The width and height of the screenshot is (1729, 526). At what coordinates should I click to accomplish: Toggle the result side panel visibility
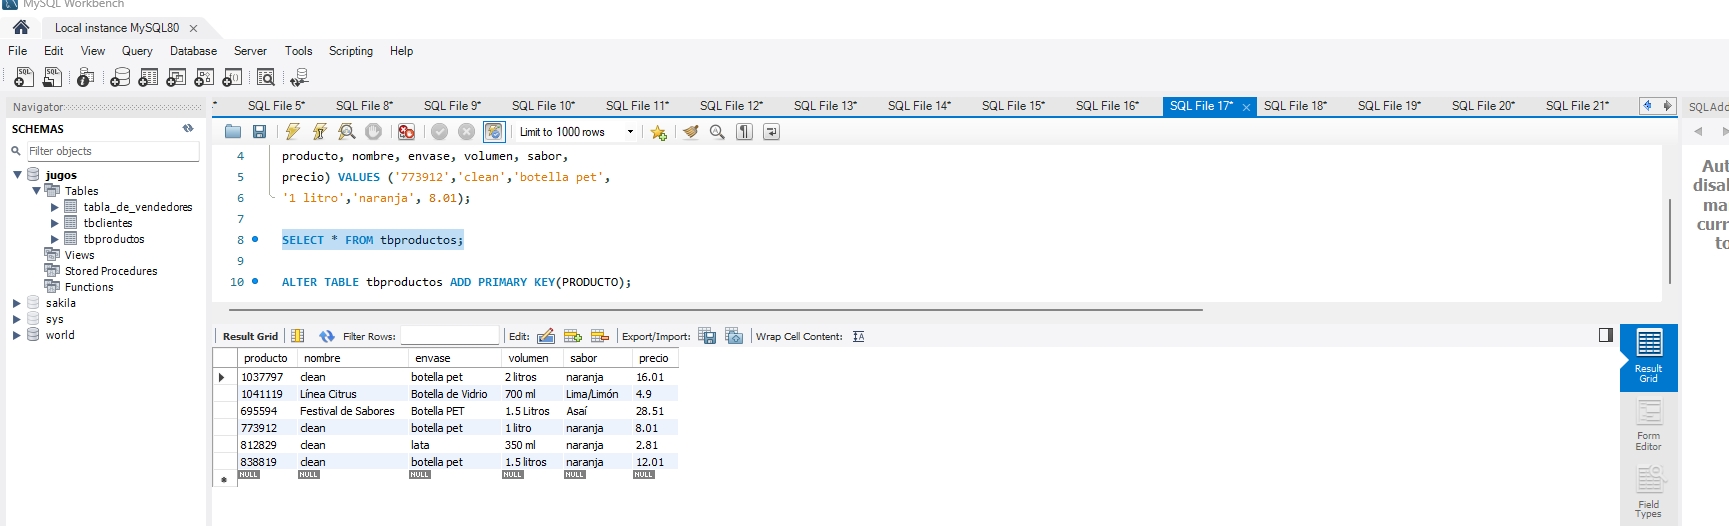click(1605, 335)
